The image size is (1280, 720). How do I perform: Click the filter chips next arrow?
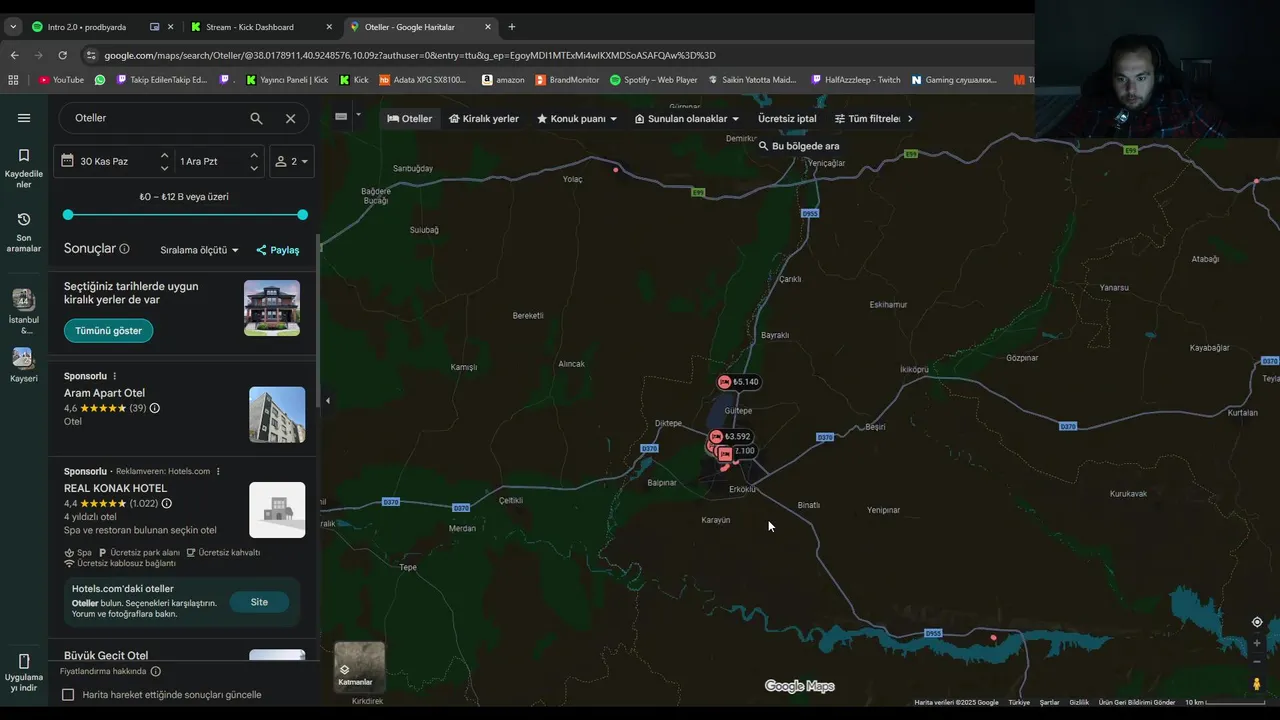point(909,118)
